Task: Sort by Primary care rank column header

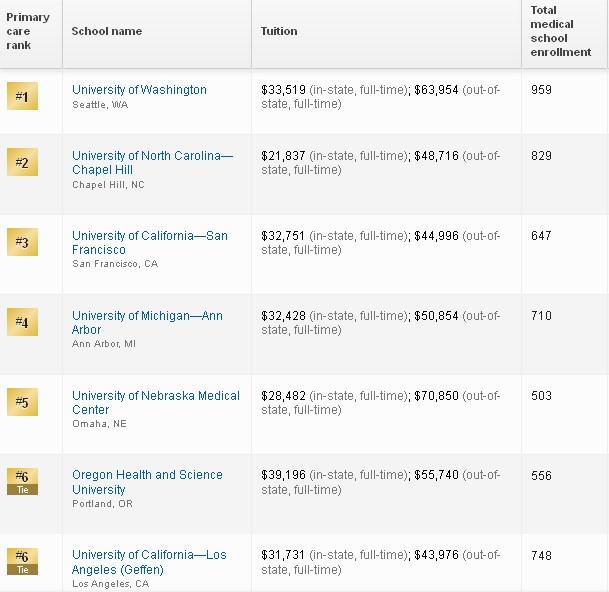Action: click(28, 31)
